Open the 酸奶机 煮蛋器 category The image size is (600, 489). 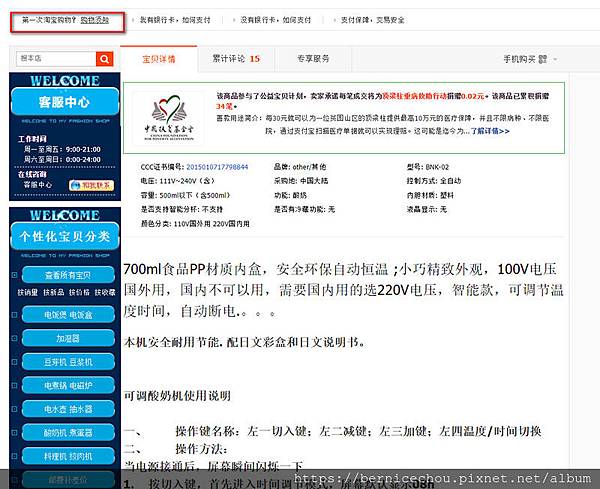68,433
